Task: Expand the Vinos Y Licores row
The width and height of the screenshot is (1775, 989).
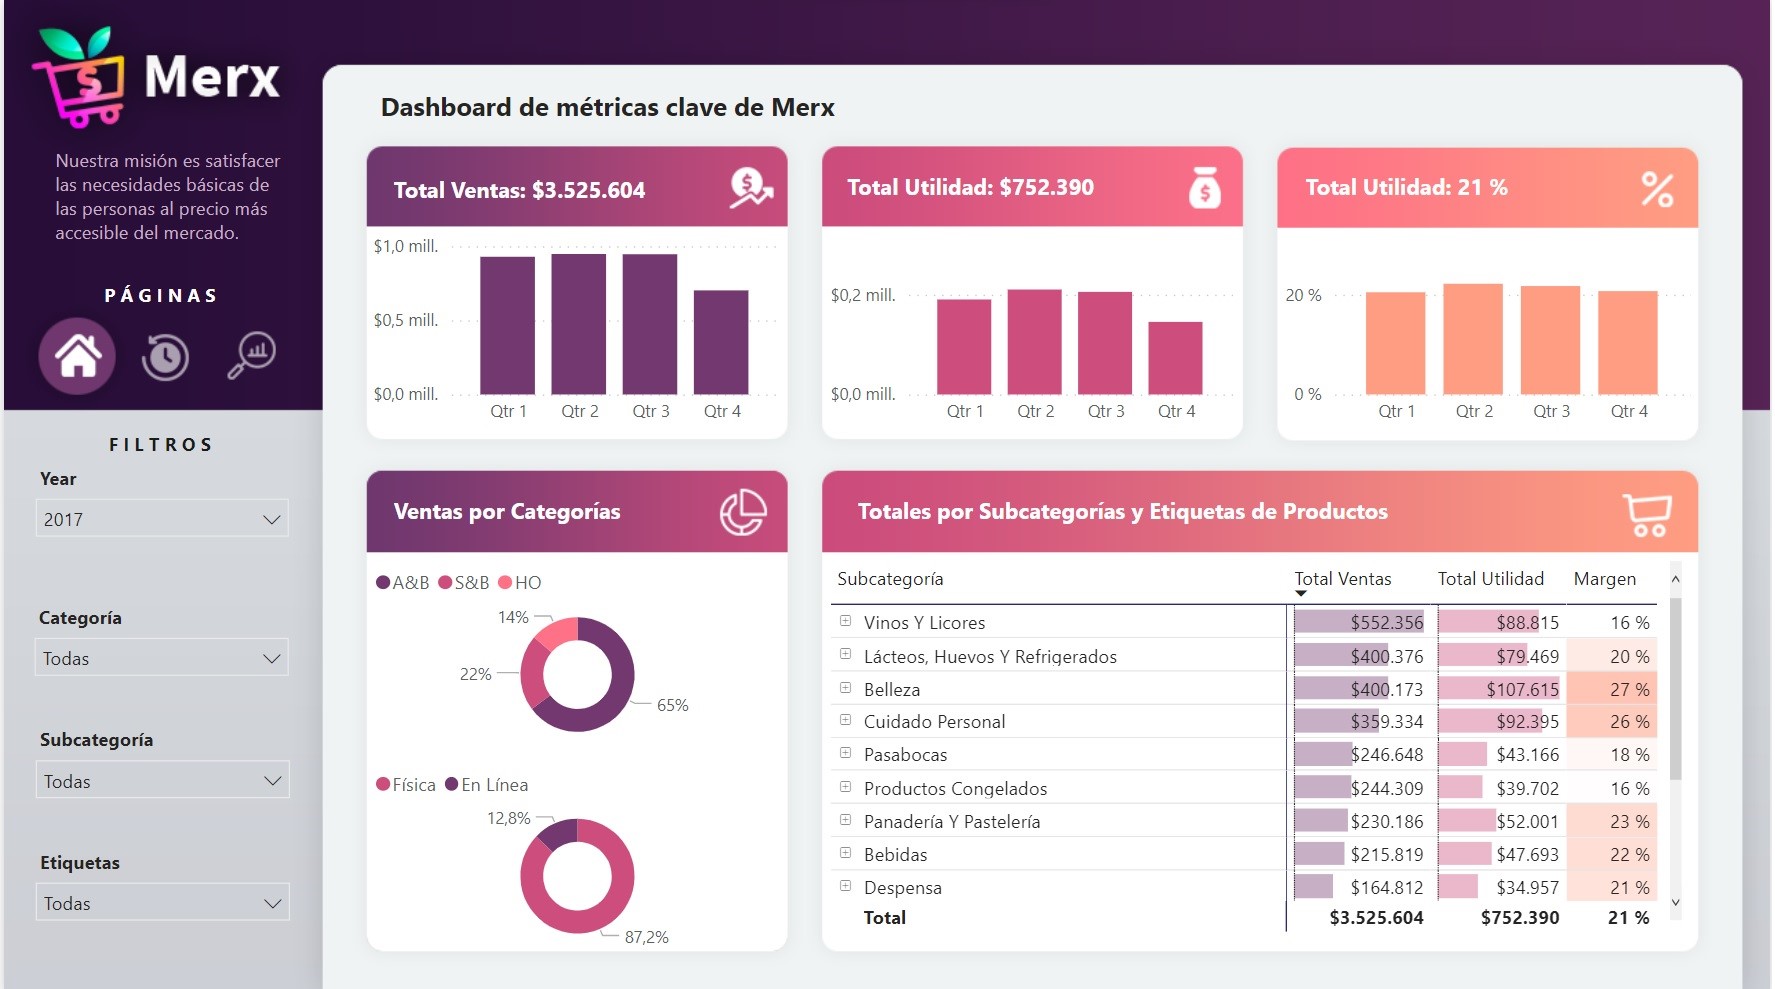Action: 845,621
